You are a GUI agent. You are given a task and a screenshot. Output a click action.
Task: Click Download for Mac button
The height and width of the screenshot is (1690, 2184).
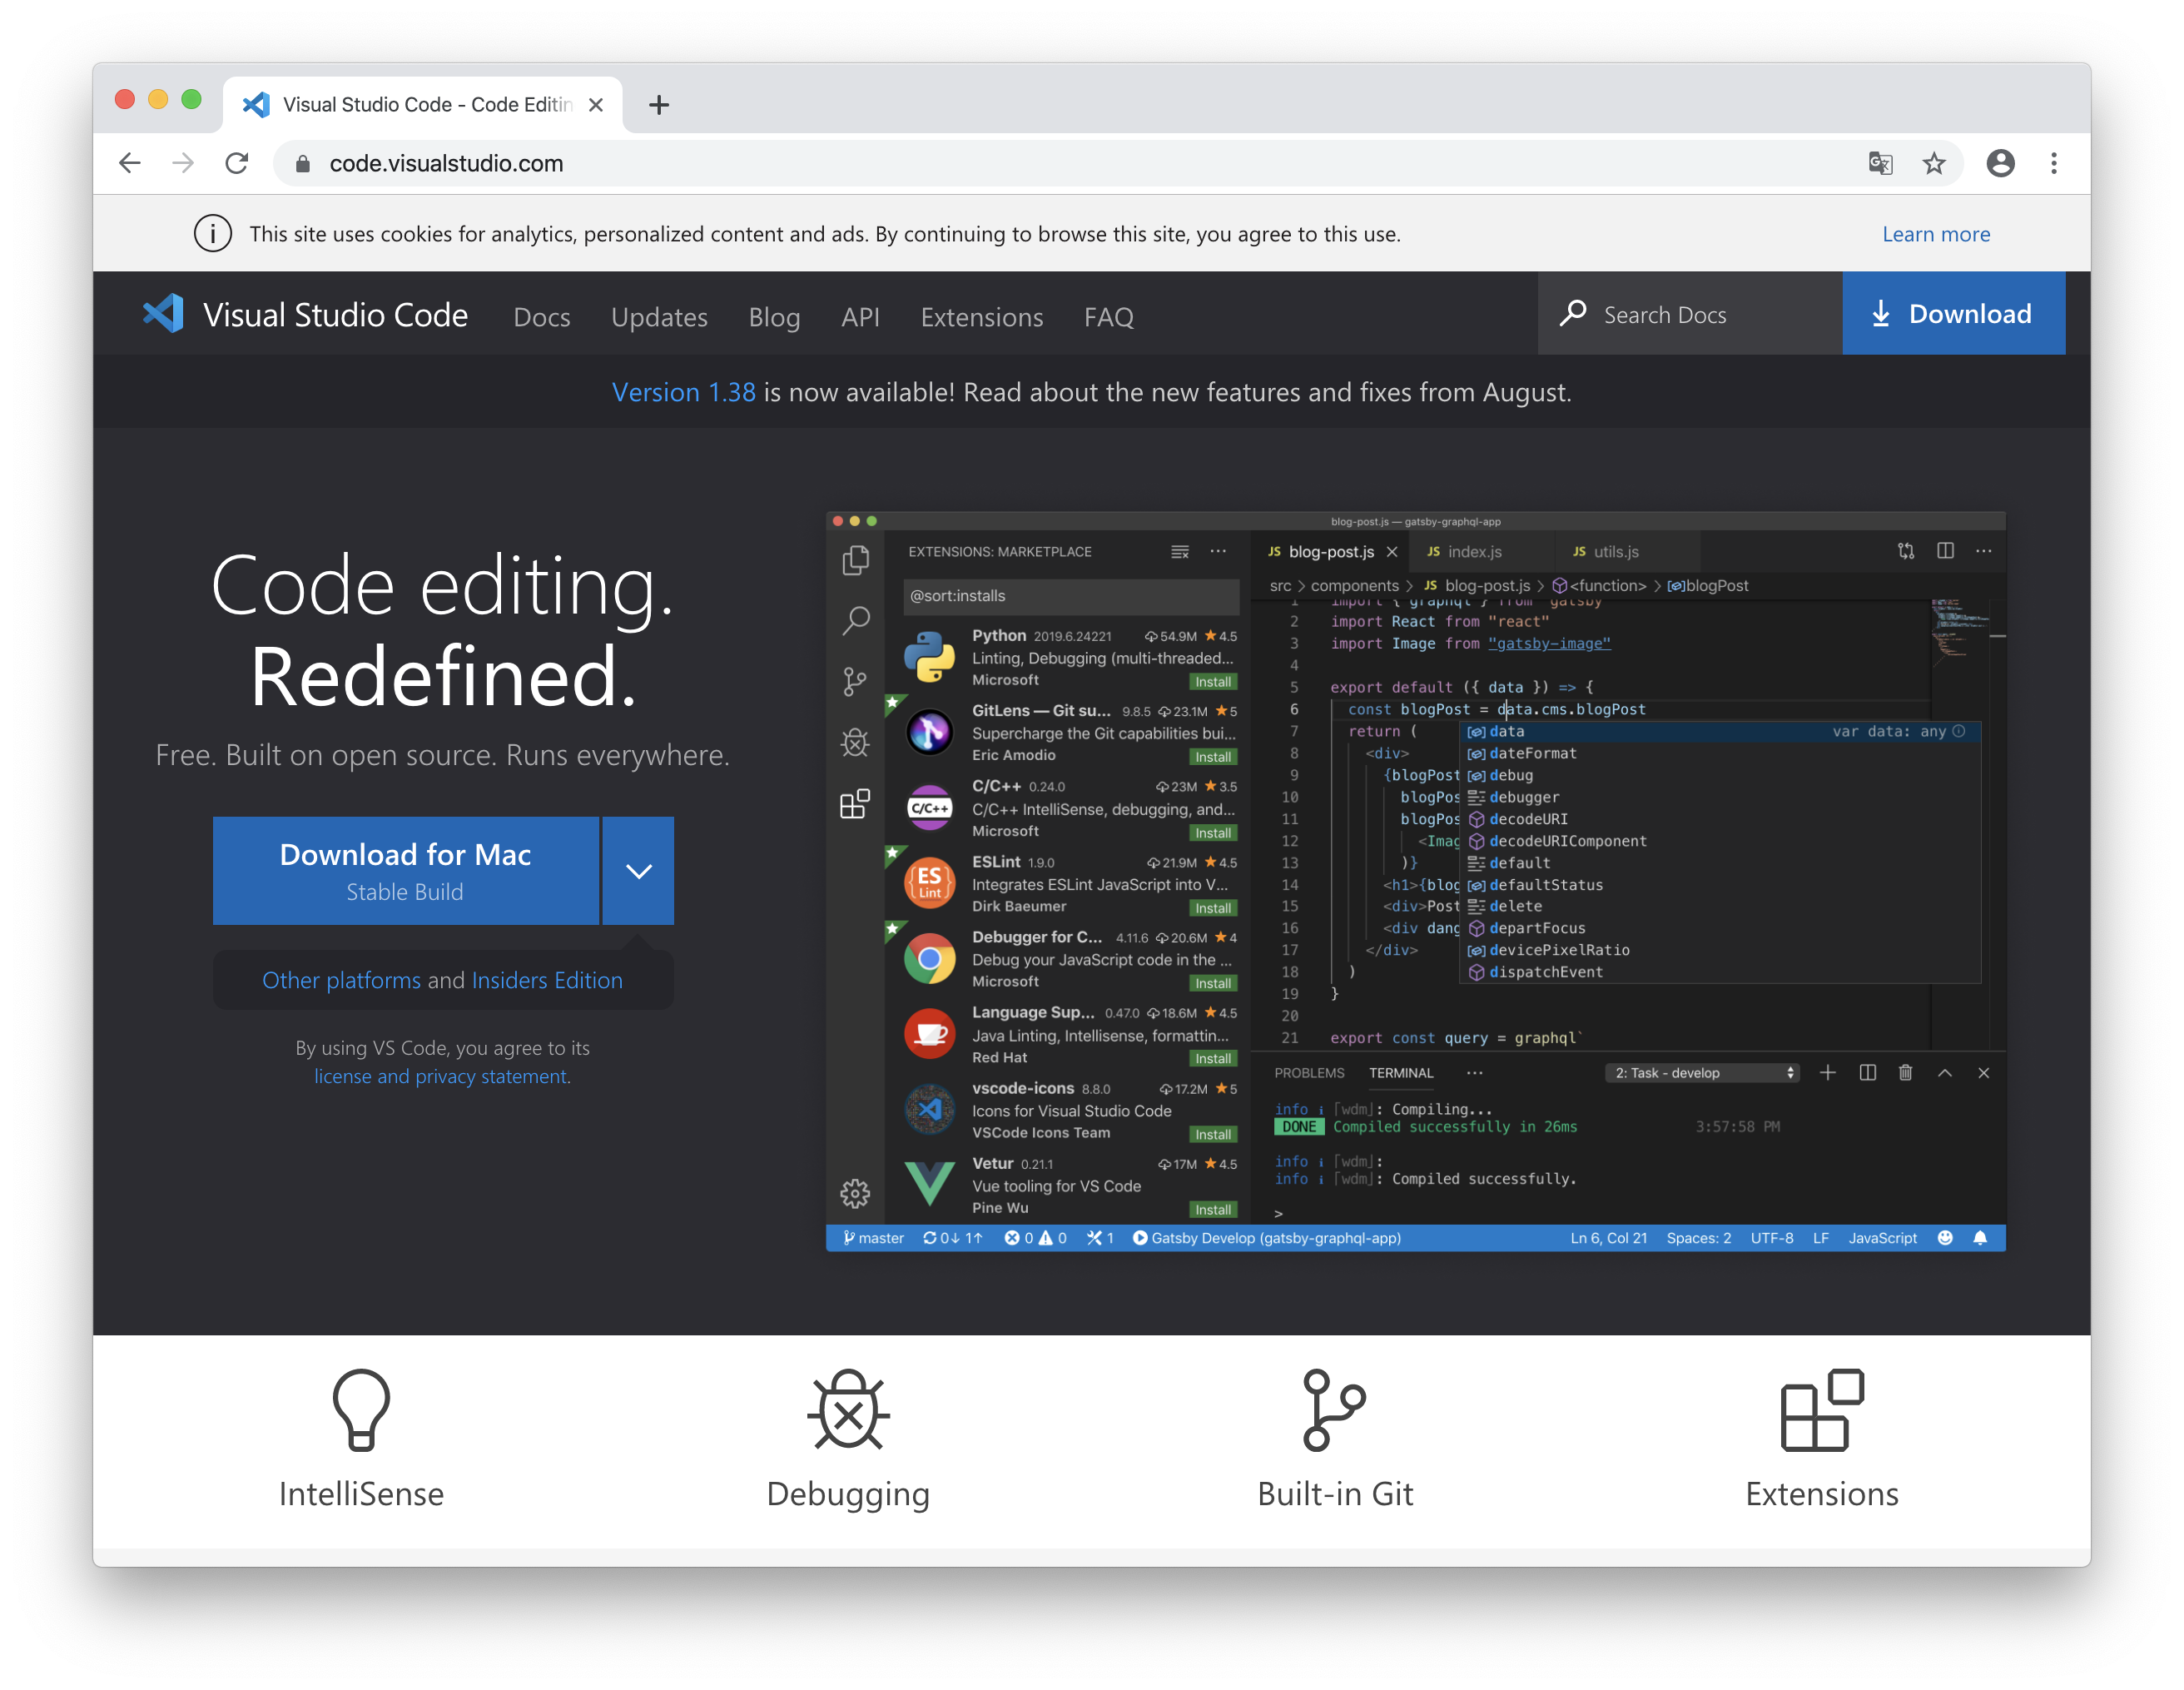405,871
